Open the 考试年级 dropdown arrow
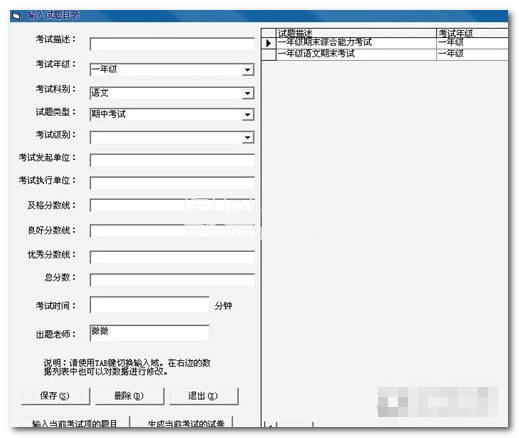This screenshot has width=519, height=438. click(248, 70)
